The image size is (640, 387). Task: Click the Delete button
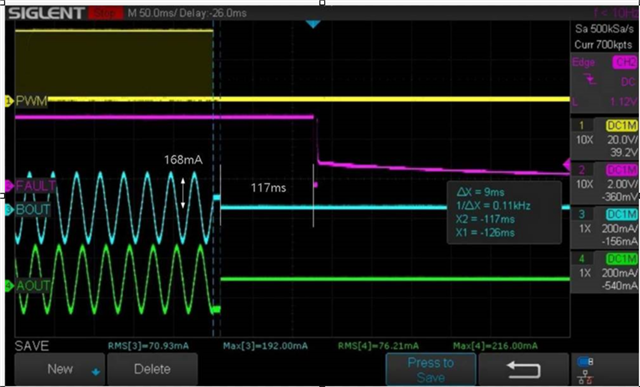tap(152, 369)
